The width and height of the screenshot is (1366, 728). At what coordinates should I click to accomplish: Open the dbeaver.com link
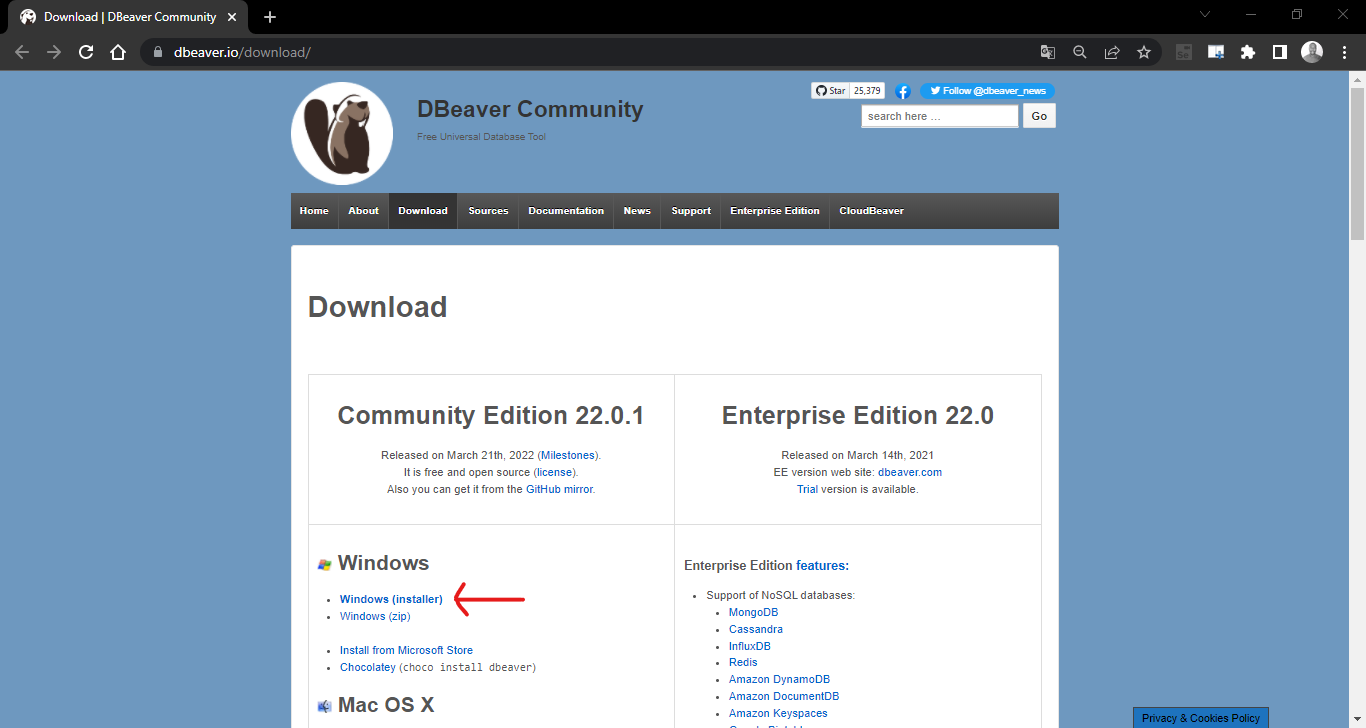(910, 472)
